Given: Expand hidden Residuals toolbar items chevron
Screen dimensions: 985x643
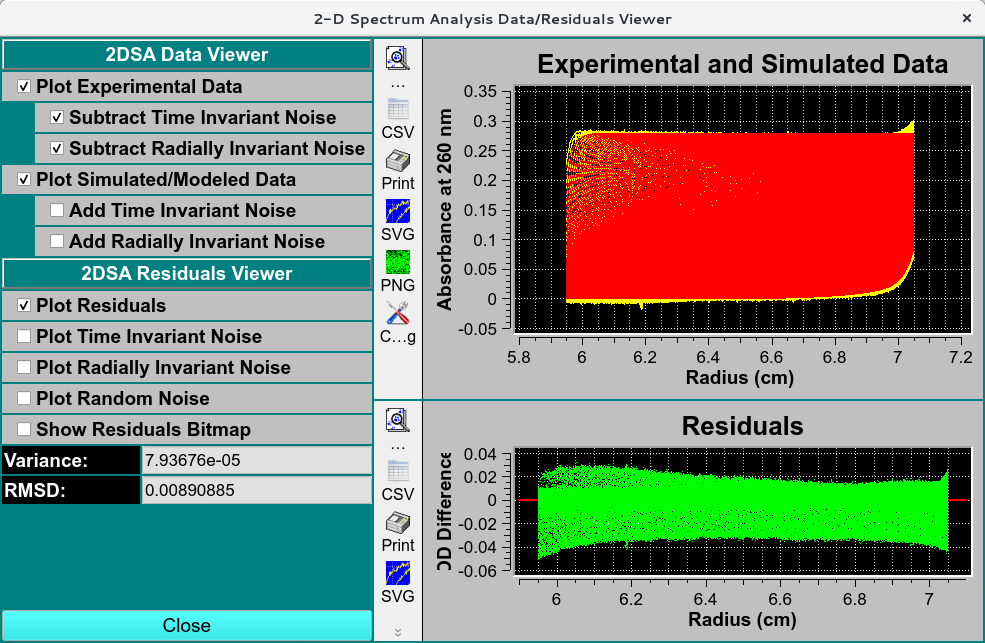Looking at the screenshot, I should pyautogui.click(x=398, y=631).
